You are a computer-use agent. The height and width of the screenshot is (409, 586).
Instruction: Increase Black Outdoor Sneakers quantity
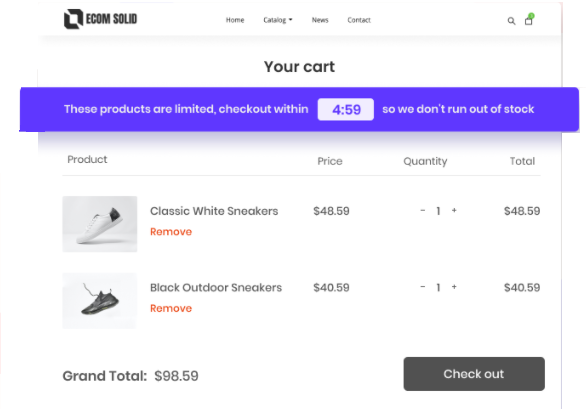(x=454, y=287)
